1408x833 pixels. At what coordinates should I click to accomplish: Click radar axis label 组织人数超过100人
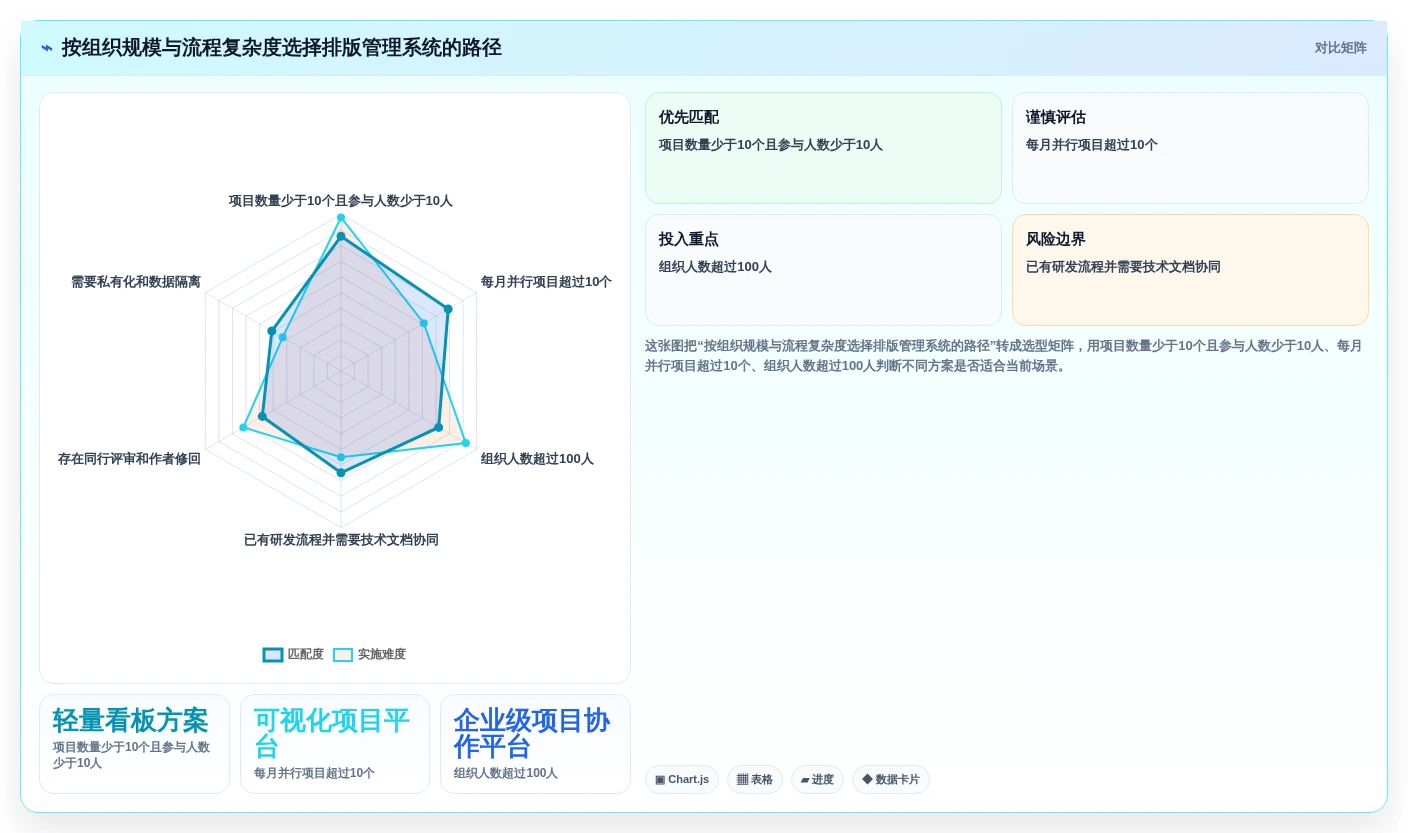(x=537, y=459)
